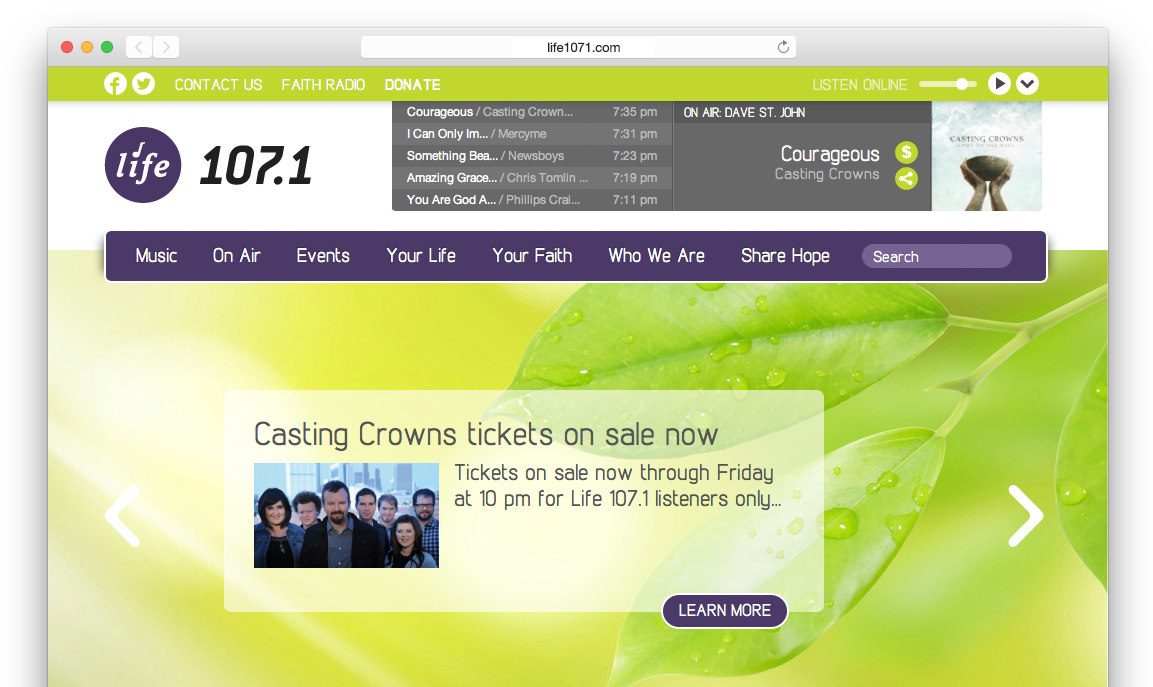Adjust the Listen Online volume slider
The height and width of the screenshot is (687, 1153).
948,84
